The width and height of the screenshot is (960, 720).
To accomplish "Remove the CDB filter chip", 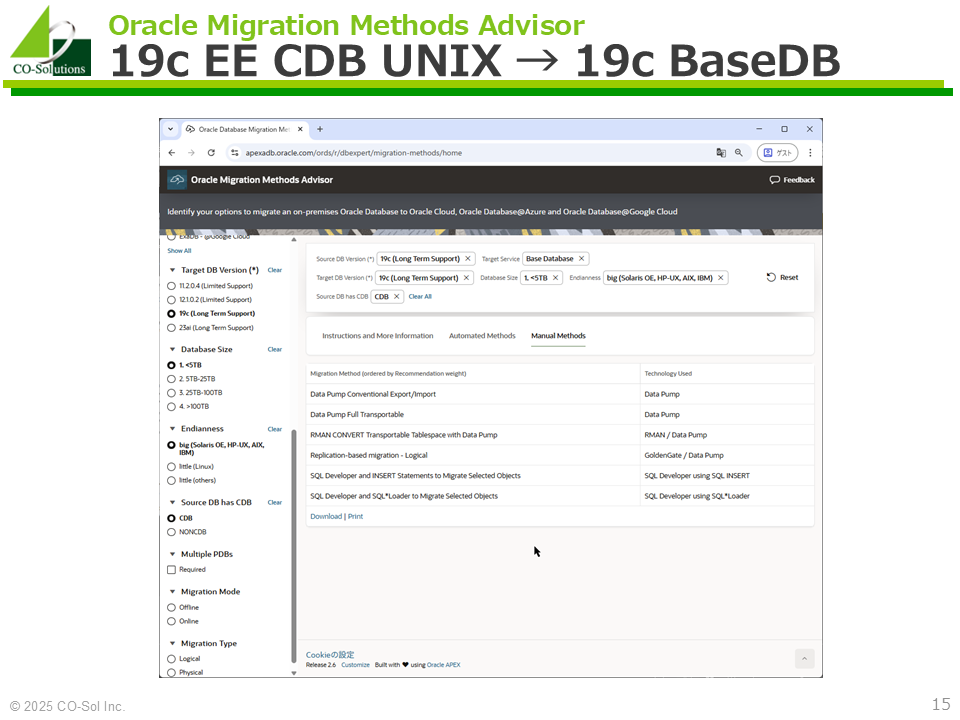I will pos(396,297).
